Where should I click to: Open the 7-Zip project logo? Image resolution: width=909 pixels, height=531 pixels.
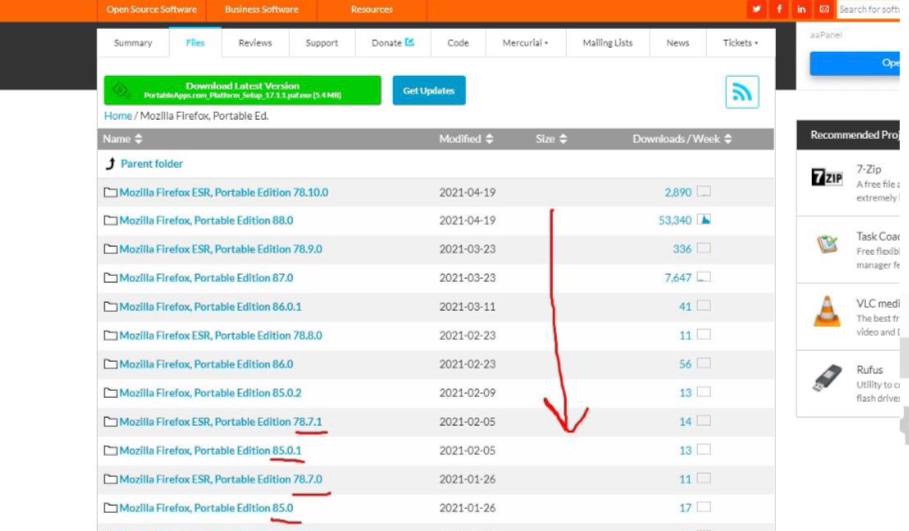click(x=826, y=178)
